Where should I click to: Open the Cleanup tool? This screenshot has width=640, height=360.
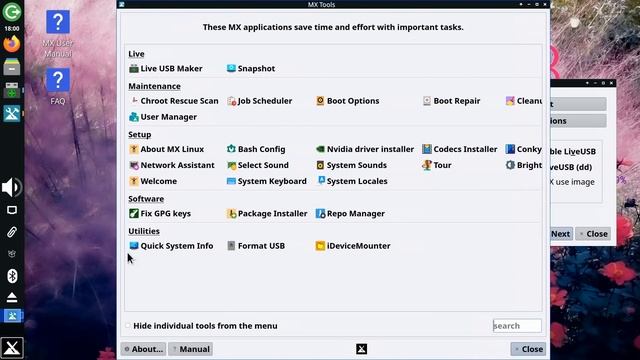[524, 101]
